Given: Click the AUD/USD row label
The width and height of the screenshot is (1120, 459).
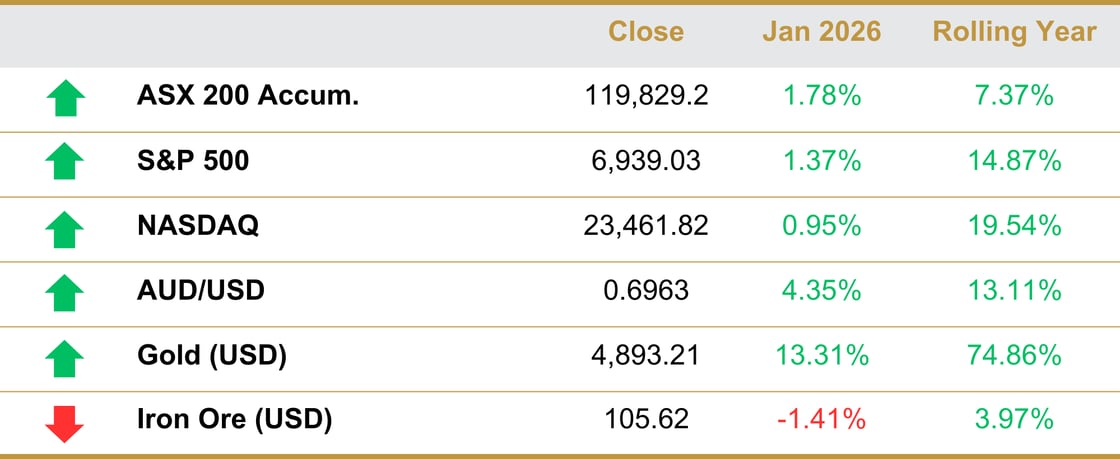Looking at the screenshot, I should [201, 291].
